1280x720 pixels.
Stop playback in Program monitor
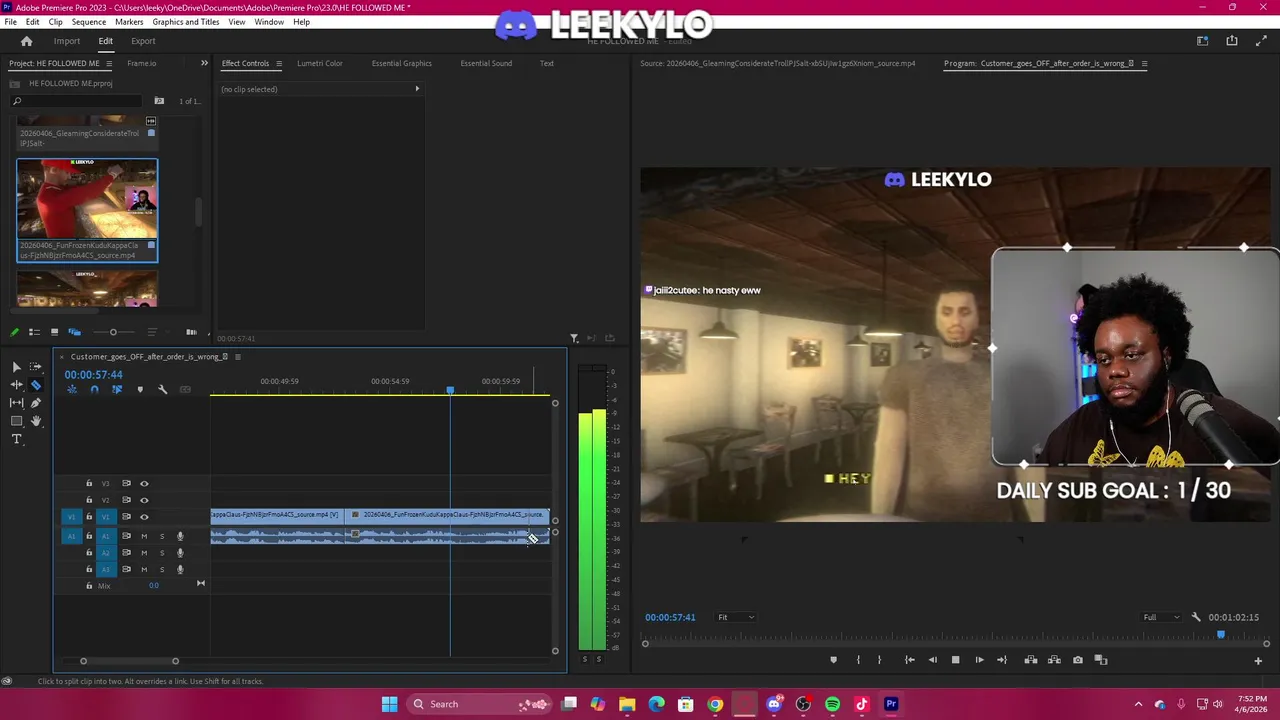coord(955,660)
